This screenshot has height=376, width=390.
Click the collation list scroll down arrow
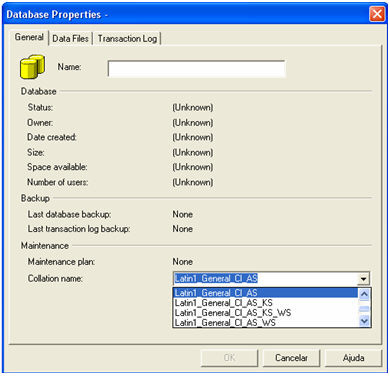click(x=364, y=321)
